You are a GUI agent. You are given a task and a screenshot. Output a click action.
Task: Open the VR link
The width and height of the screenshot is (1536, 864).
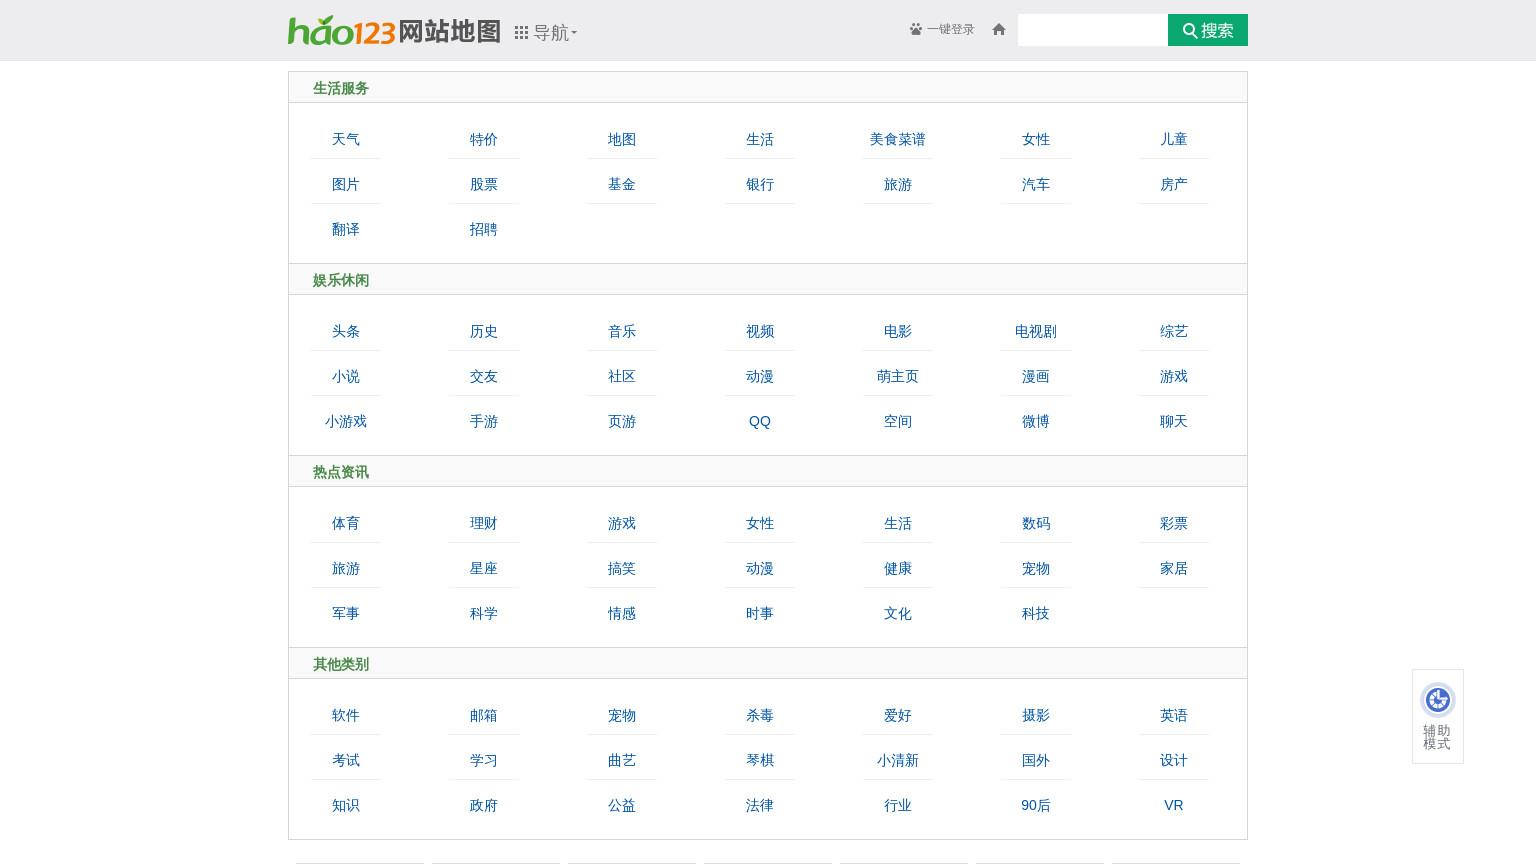1174,805
